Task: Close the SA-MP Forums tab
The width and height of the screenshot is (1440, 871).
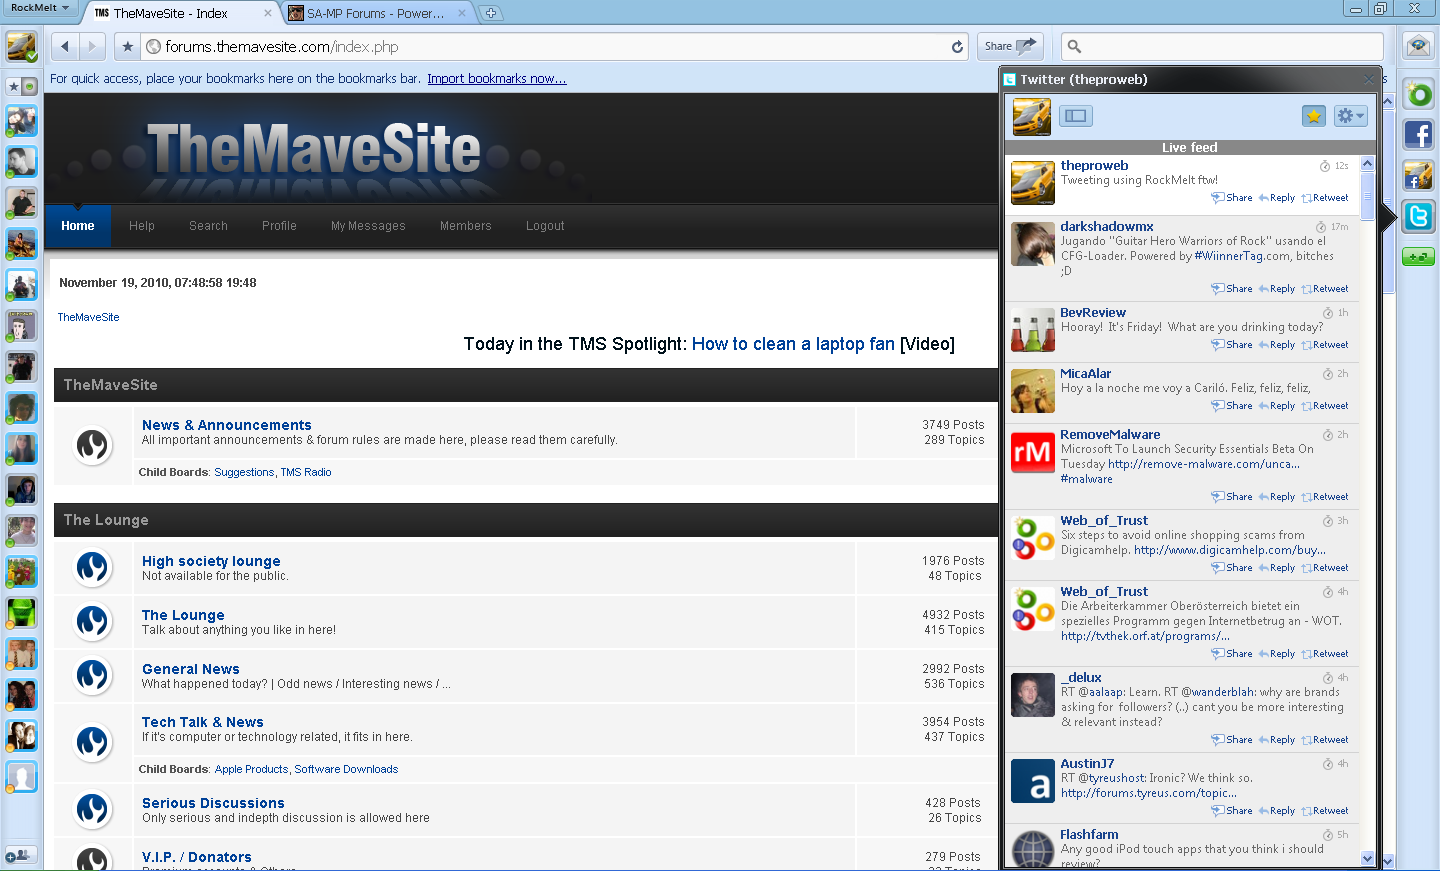Action: pos(462,13)
